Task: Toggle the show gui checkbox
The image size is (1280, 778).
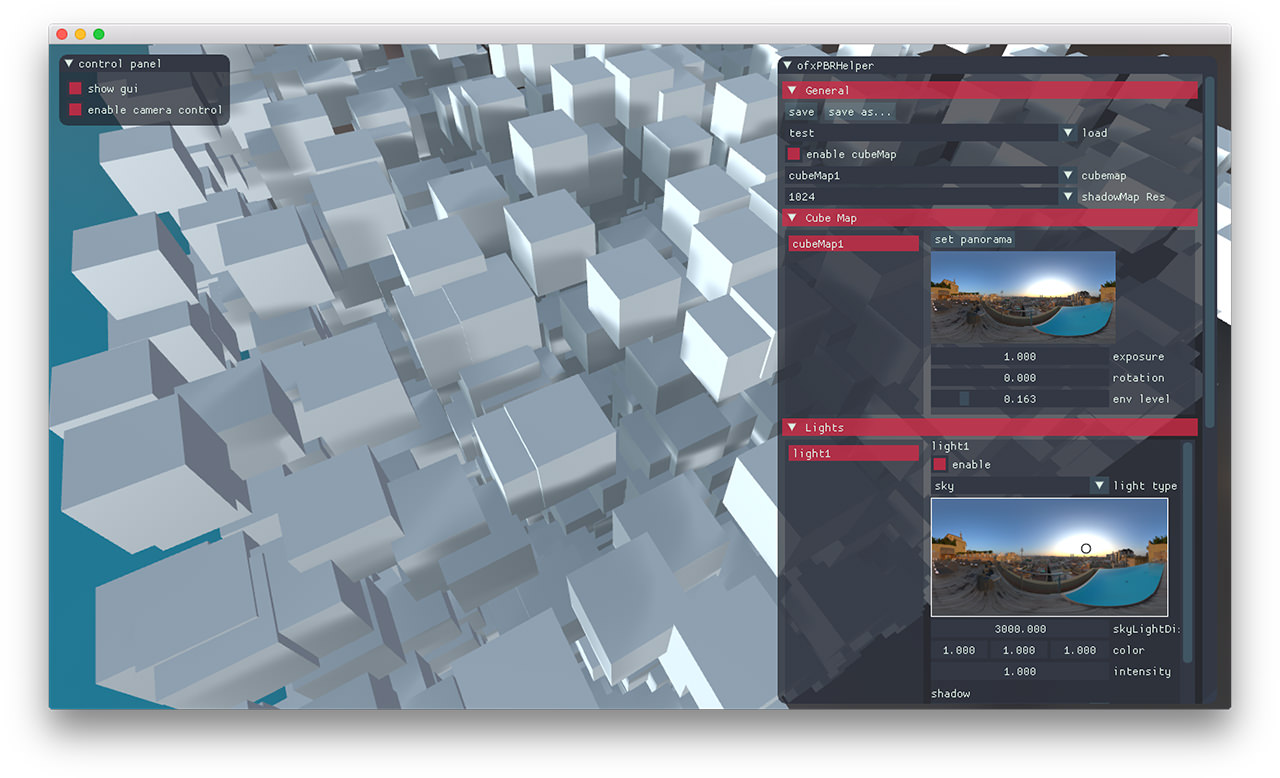Action: 75,88
